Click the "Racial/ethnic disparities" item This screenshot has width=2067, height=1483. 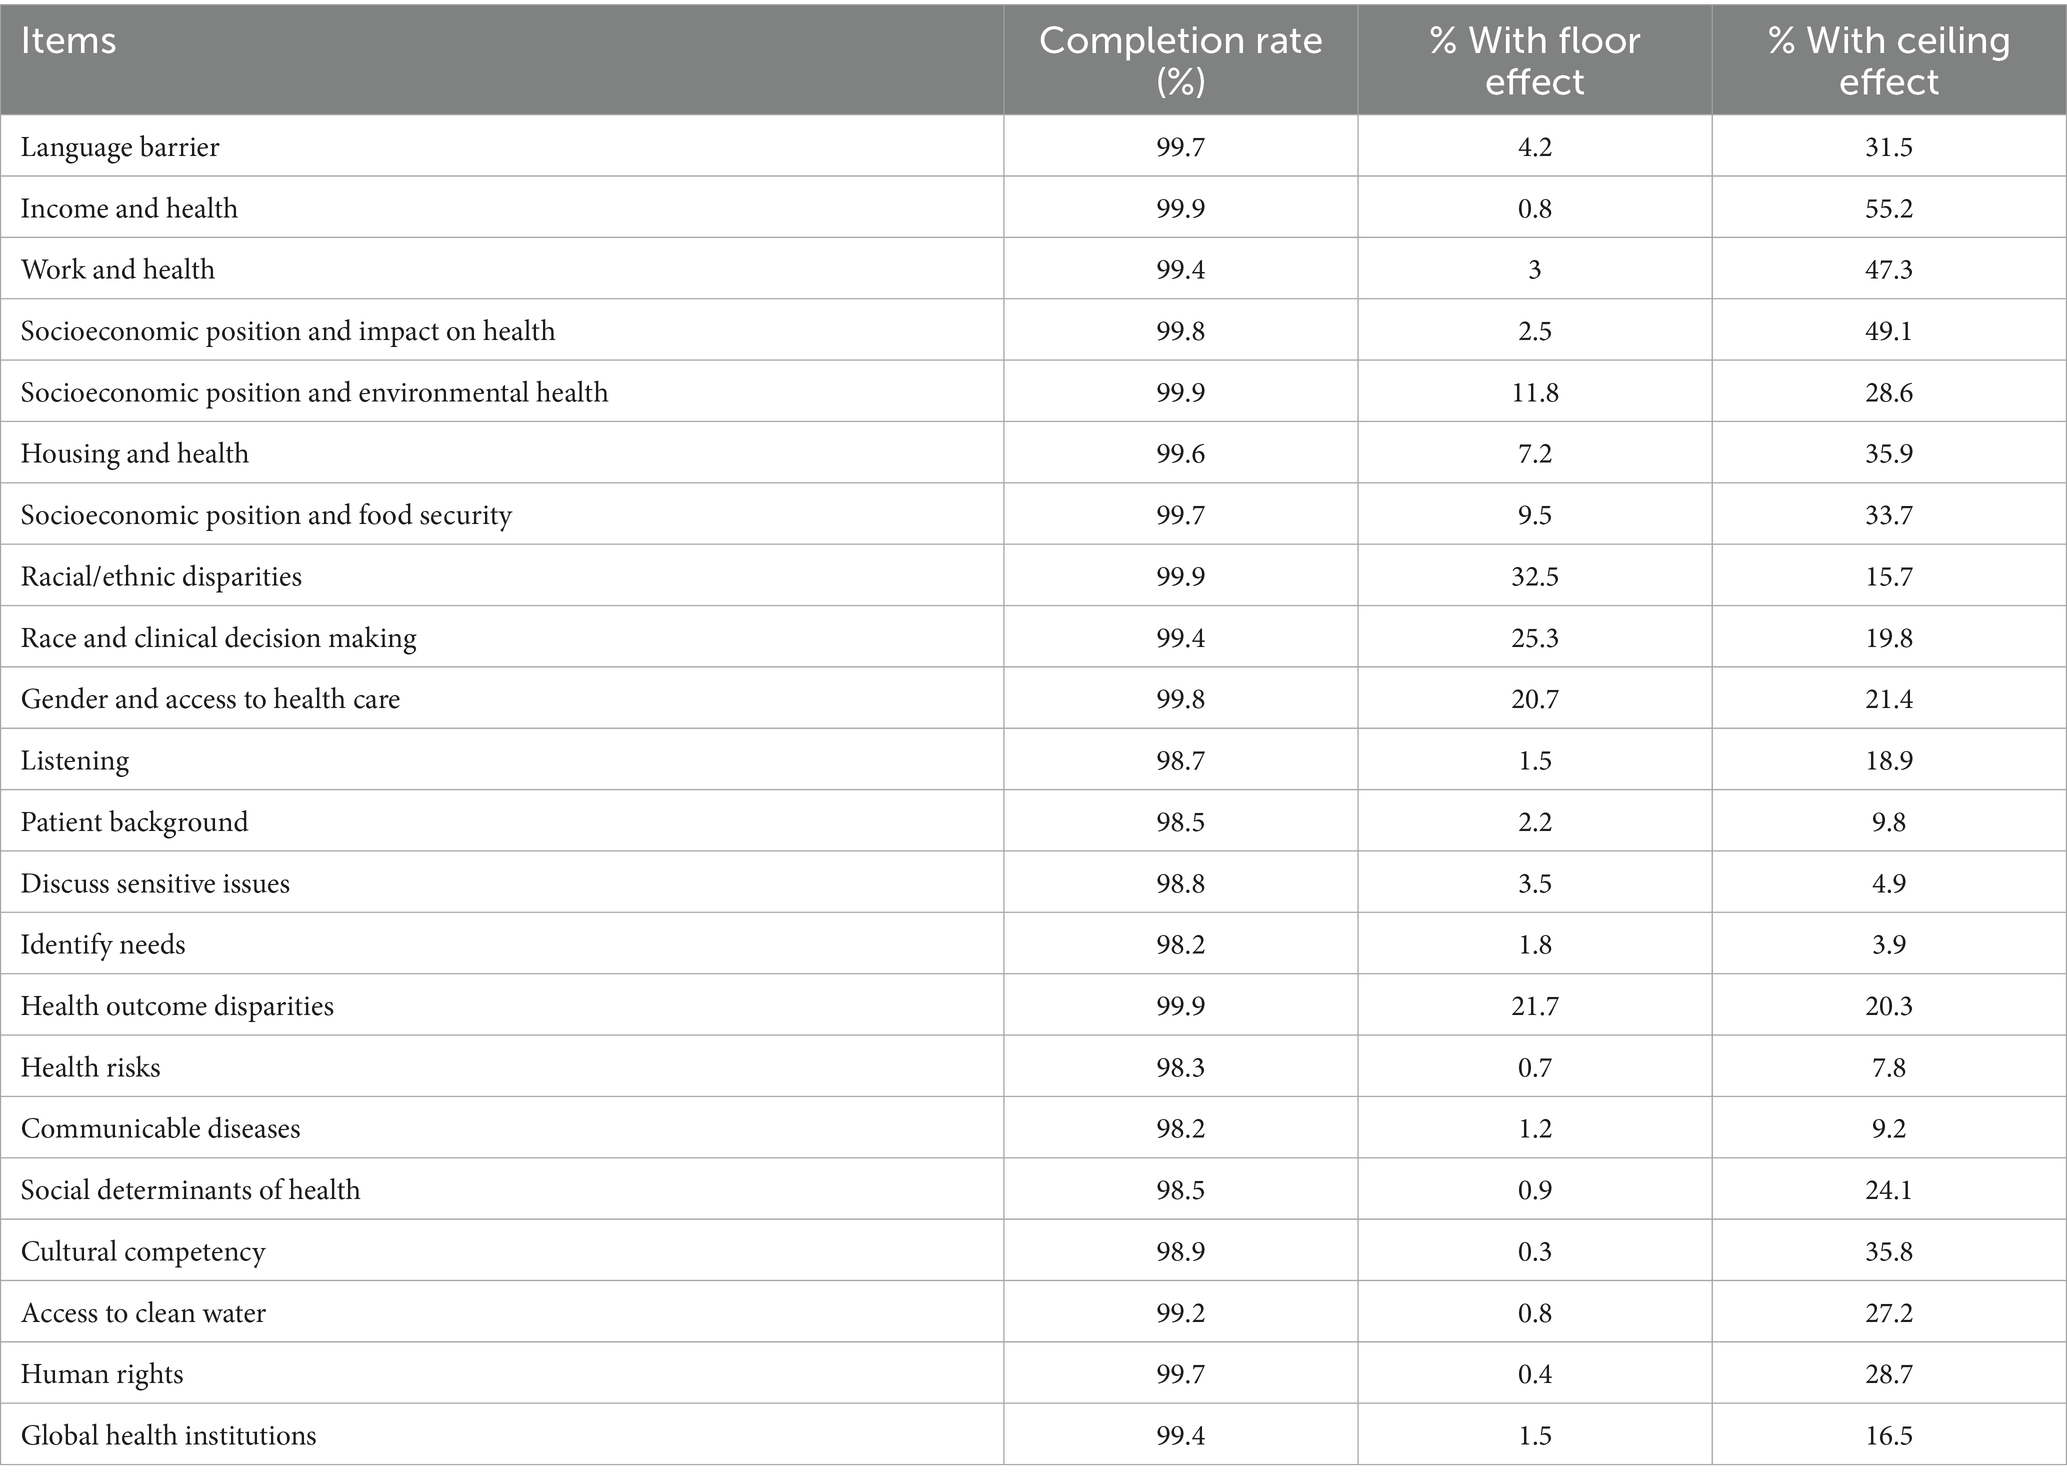pyautogui.click(x=161, y=576)
